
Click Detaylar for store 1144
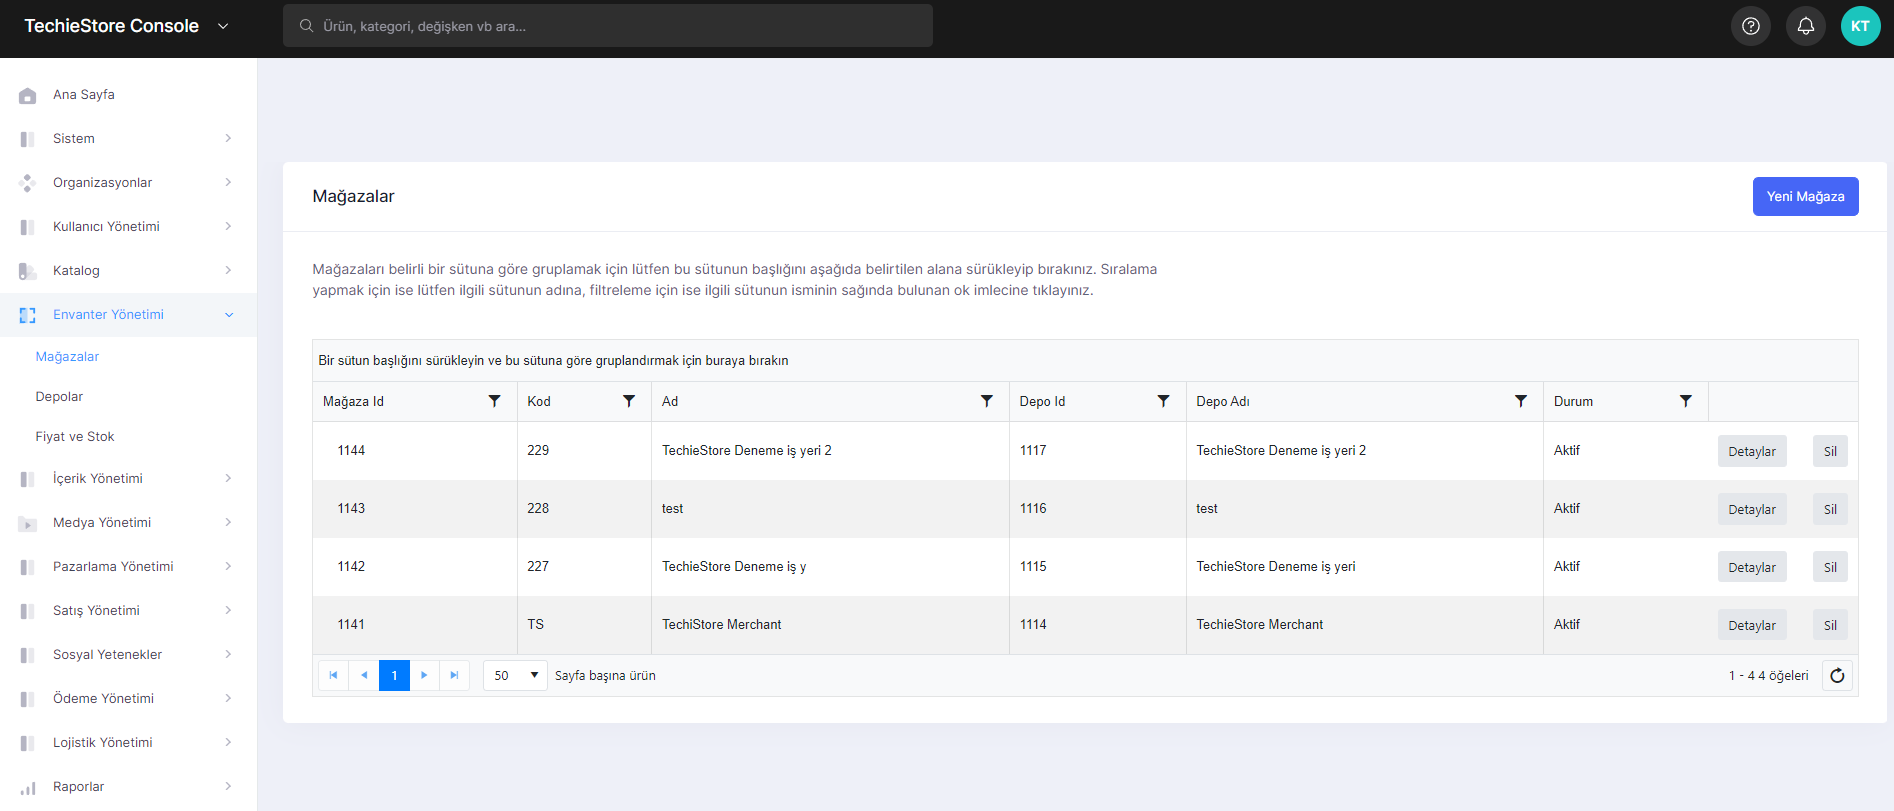point(1752,452)
